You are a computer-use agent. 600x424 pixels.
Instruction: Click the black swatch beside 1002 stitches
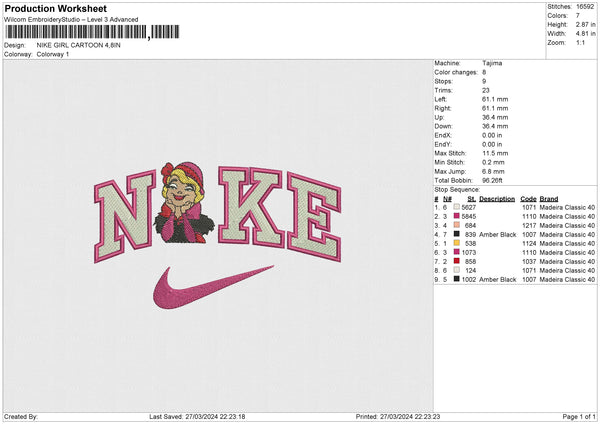pos(457,279)
